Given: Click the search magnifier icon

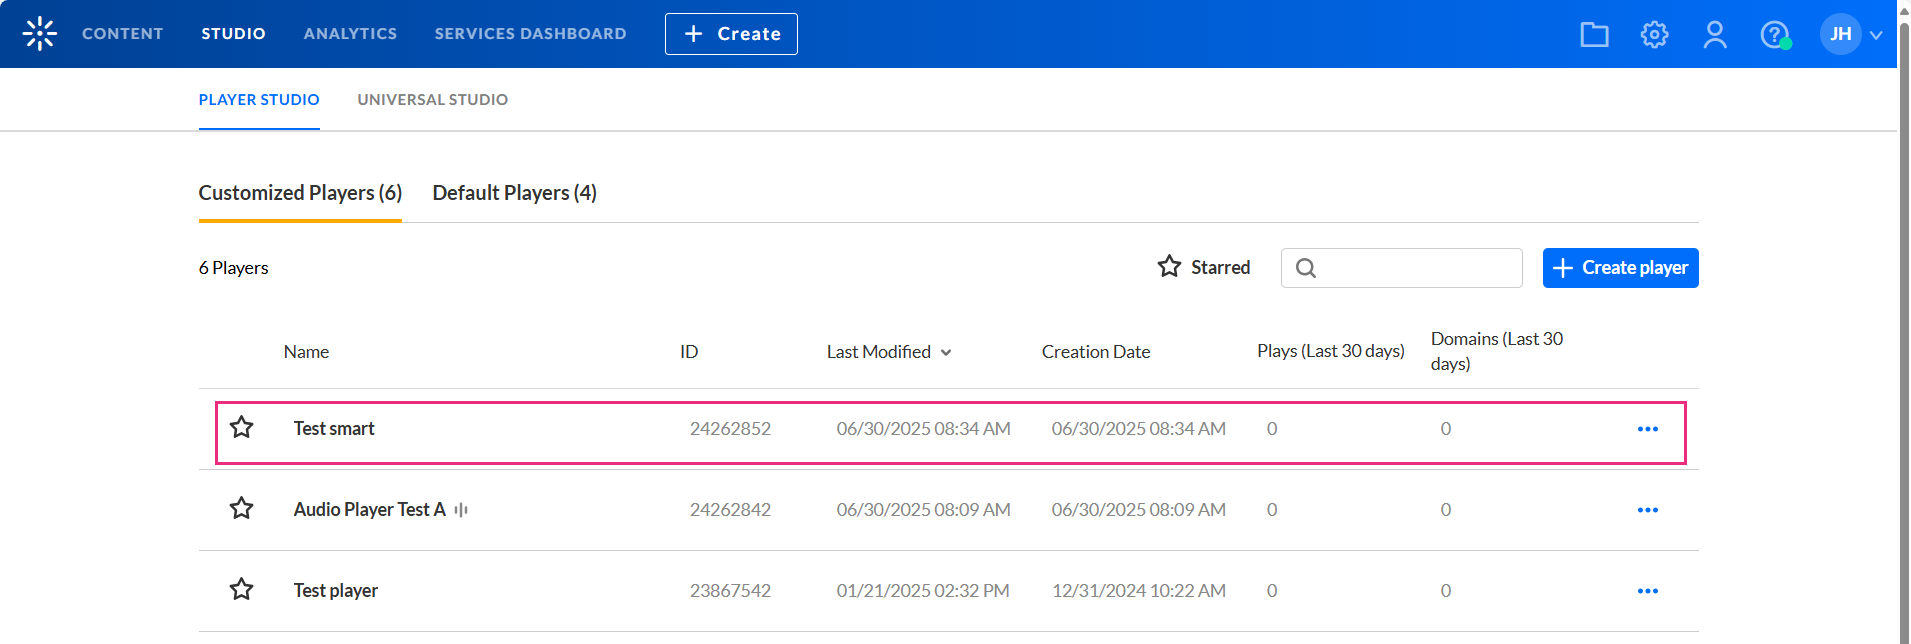Looking at the screenshot, I should [x=1306, y=268].
